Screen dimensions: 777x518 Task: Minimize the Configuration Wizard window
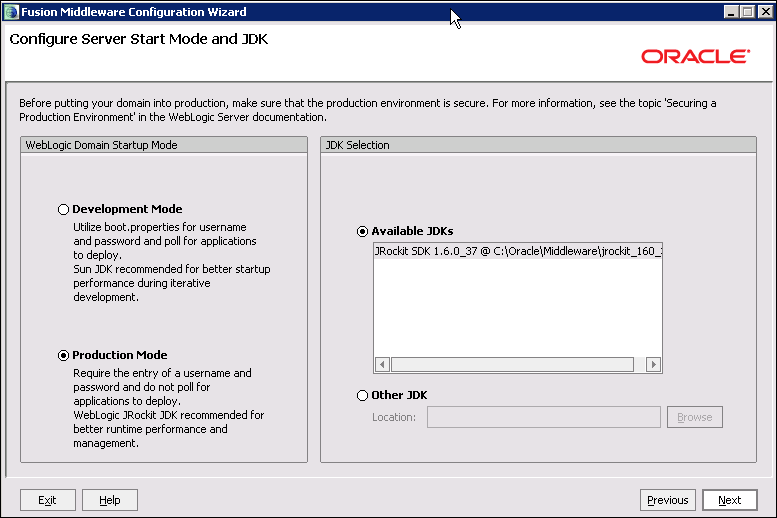click(730, 12)
